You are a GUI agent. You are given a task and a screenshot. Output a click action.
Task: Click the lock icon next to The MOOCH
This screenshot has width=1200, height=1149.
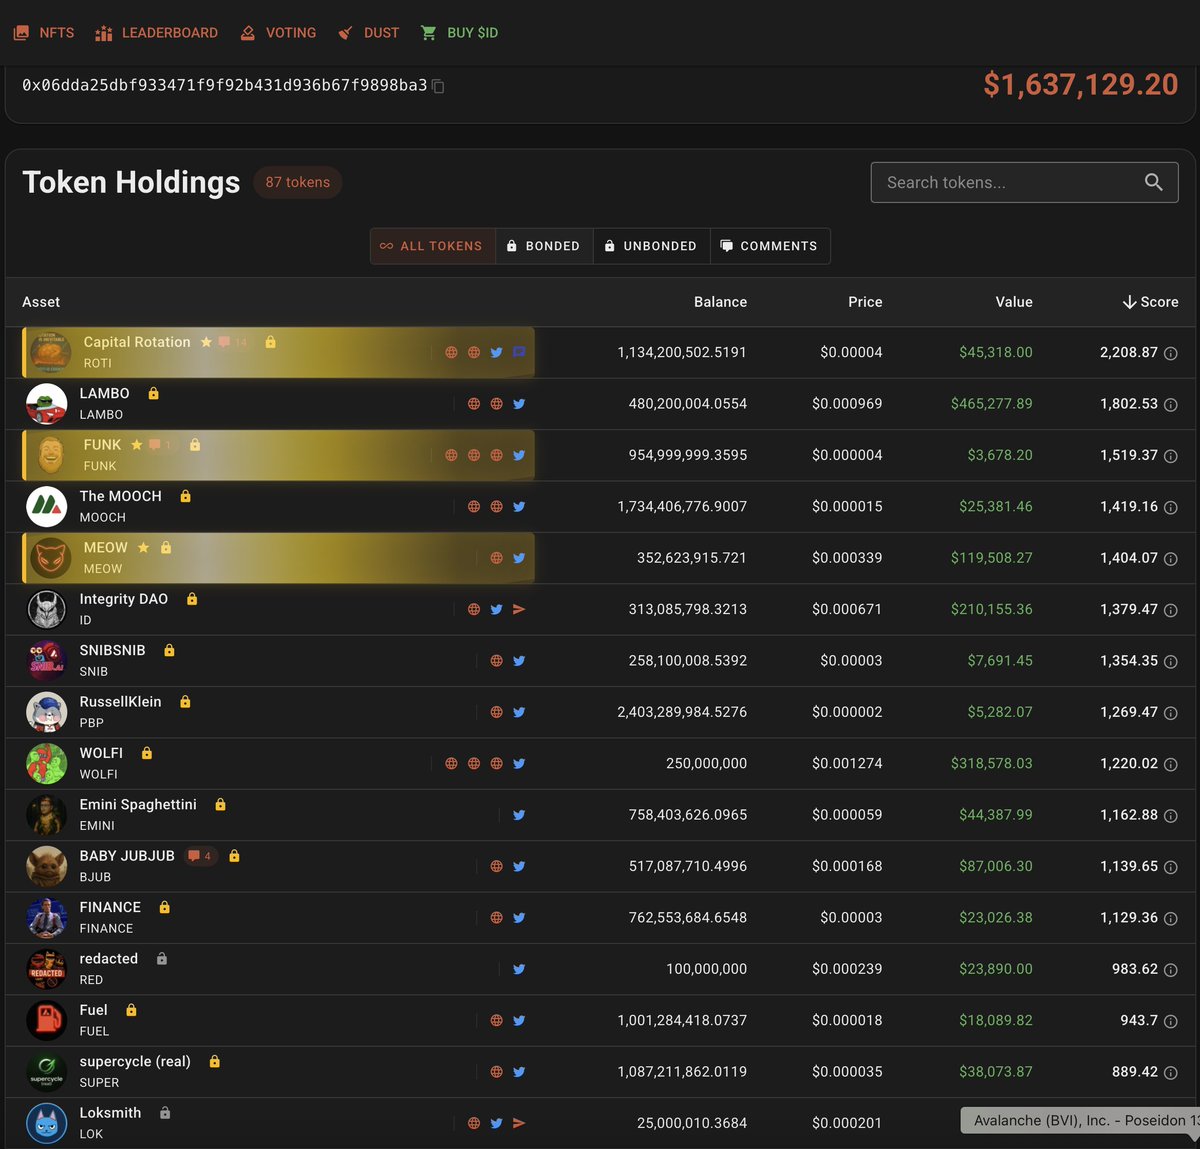coord(185,496)
